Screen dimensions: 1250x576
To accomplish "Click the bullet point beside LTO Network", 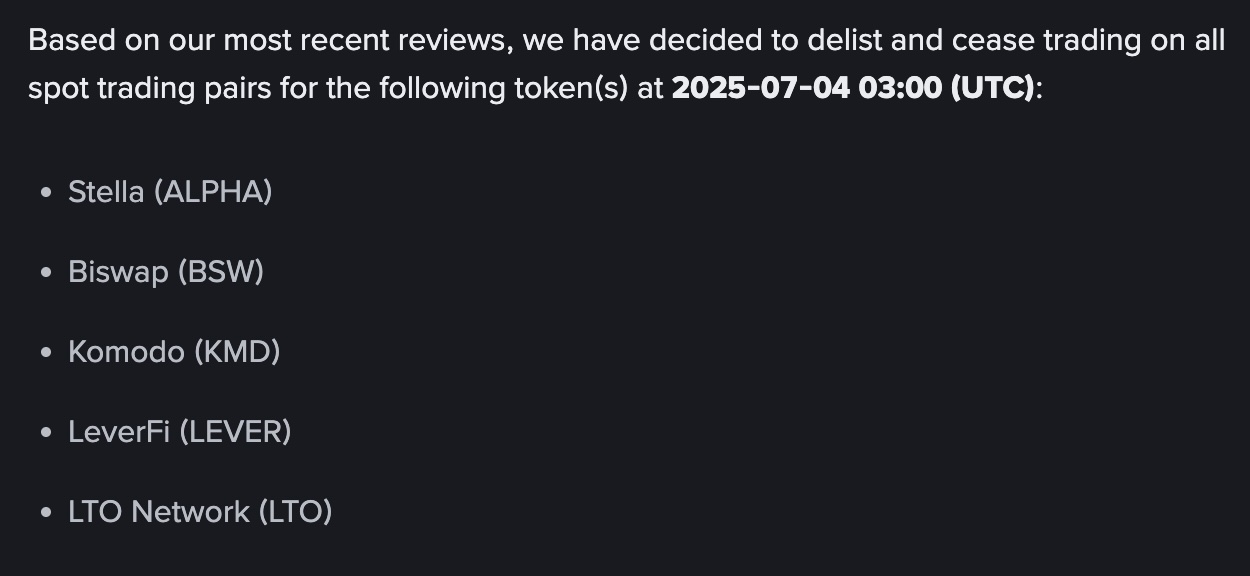I will [45, 512].
